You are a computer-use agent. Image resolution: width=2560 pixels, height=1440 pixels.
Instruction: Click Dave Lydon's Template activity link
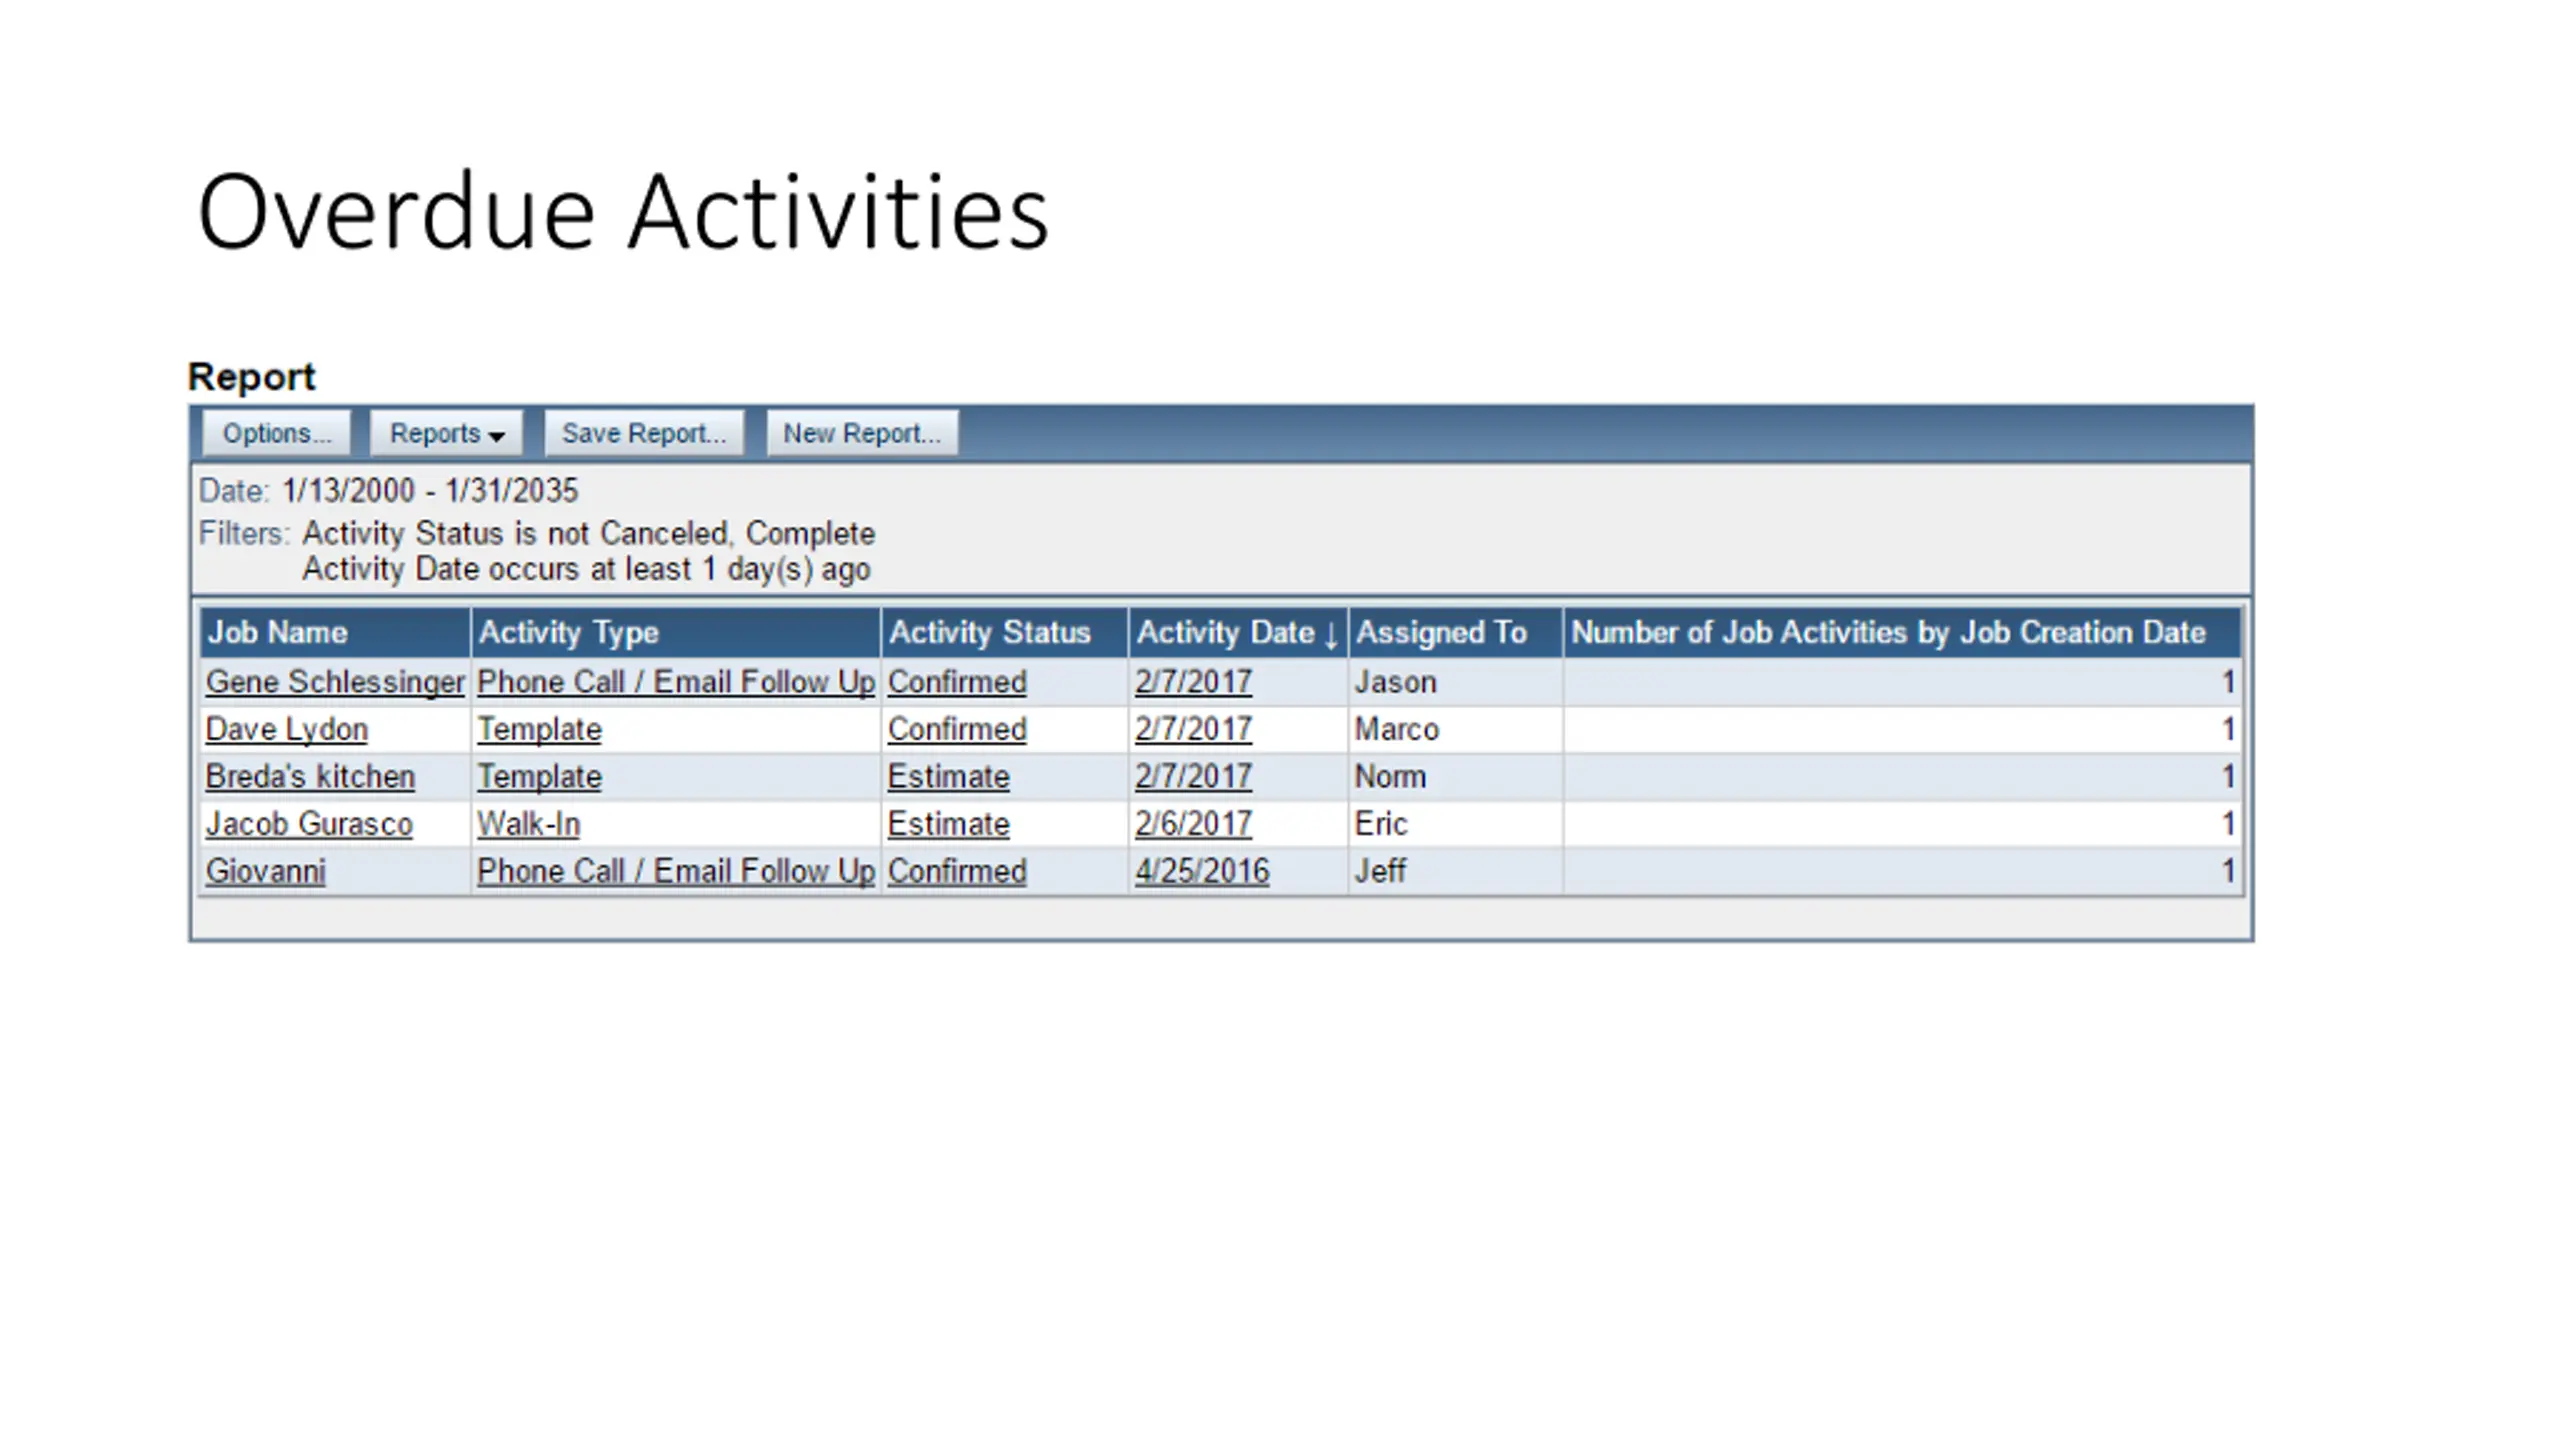coord(539,729)
